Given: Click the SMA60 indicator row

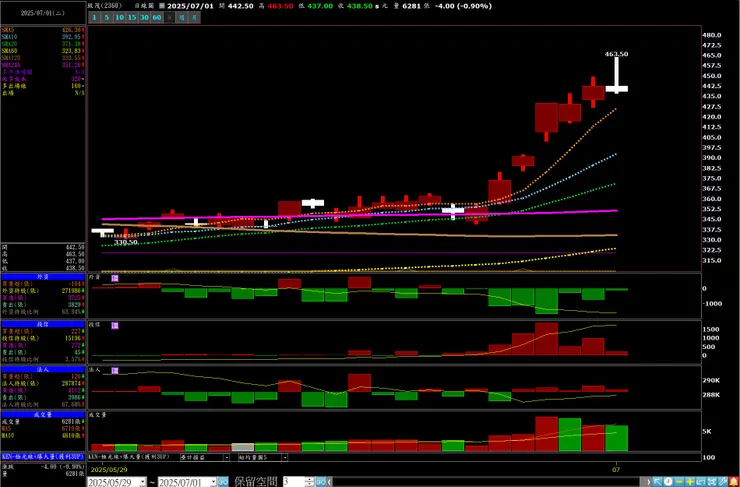Looking at the screenshot, I should [x=43, y=51].
